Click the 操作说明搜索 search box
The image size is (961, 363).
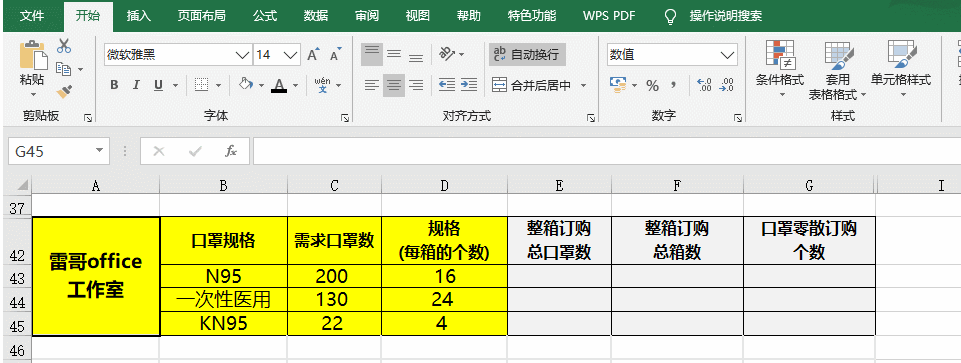pos(726,16)
